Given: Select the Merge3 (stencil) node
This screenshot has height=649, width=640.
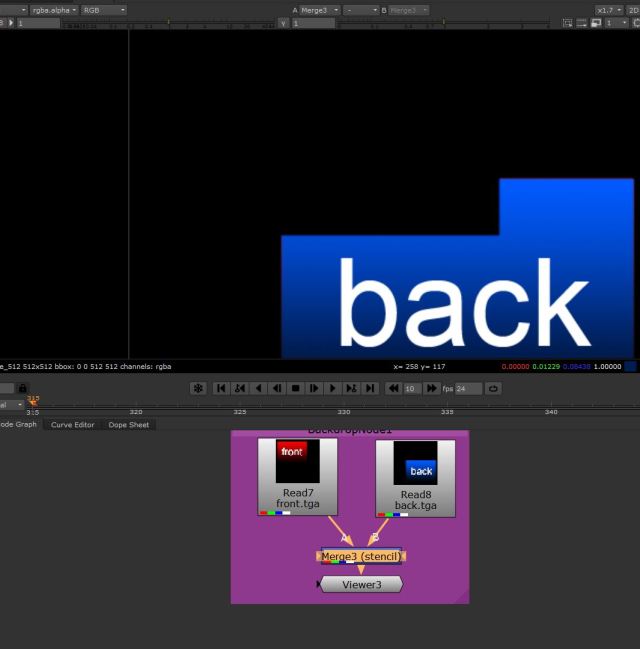Looking at the screenshot, I should pyautogui.click(x=362, y=556).
